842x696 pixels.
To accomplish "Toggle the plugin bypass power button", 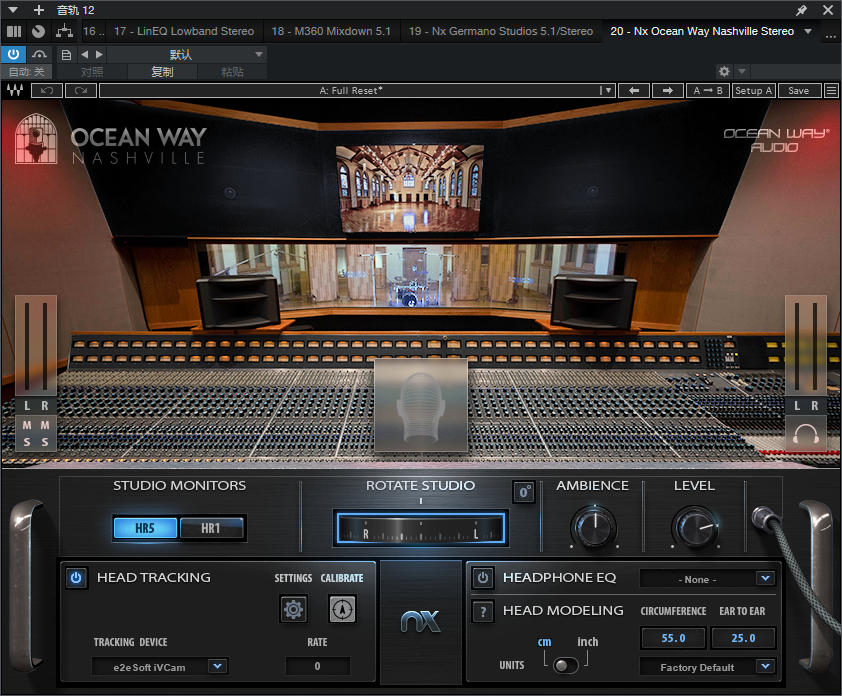I will tap(13, 54).
